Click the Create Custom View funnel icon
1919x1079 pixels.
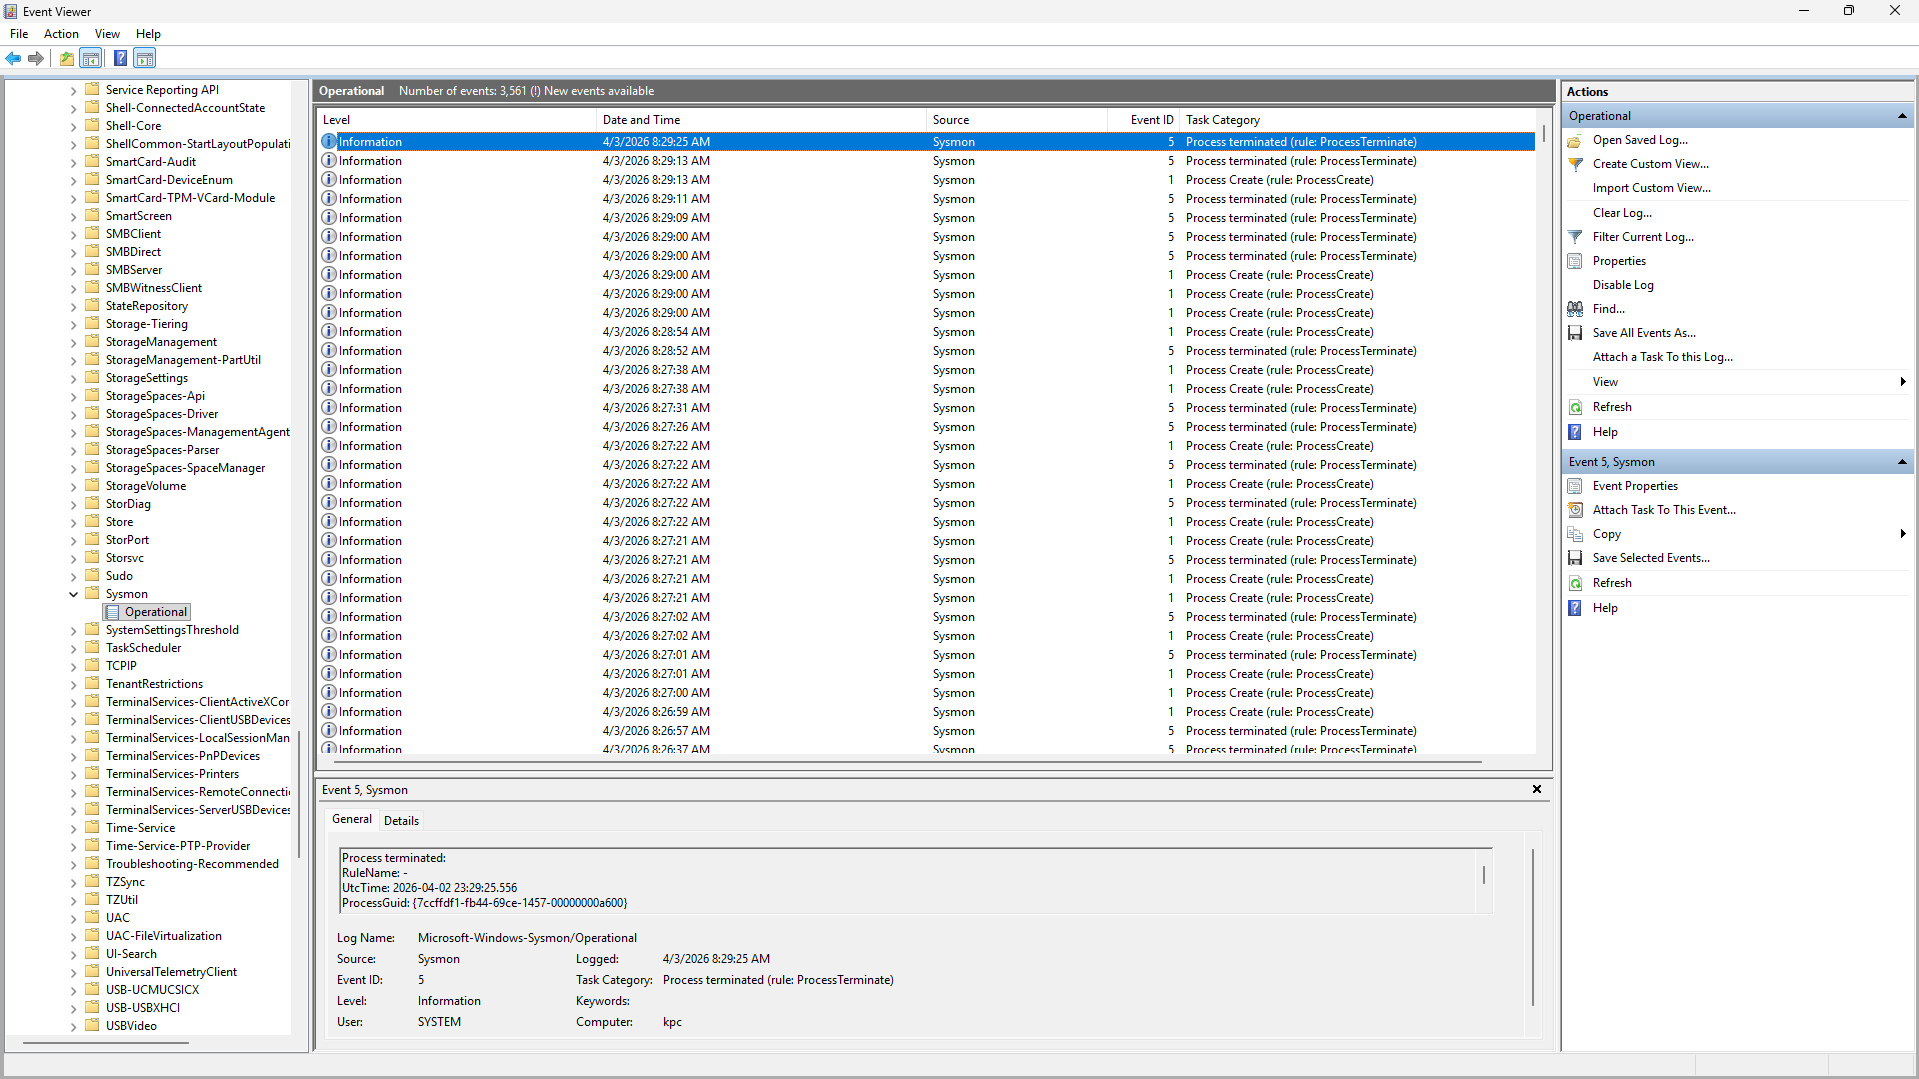tap(1575, 164)
